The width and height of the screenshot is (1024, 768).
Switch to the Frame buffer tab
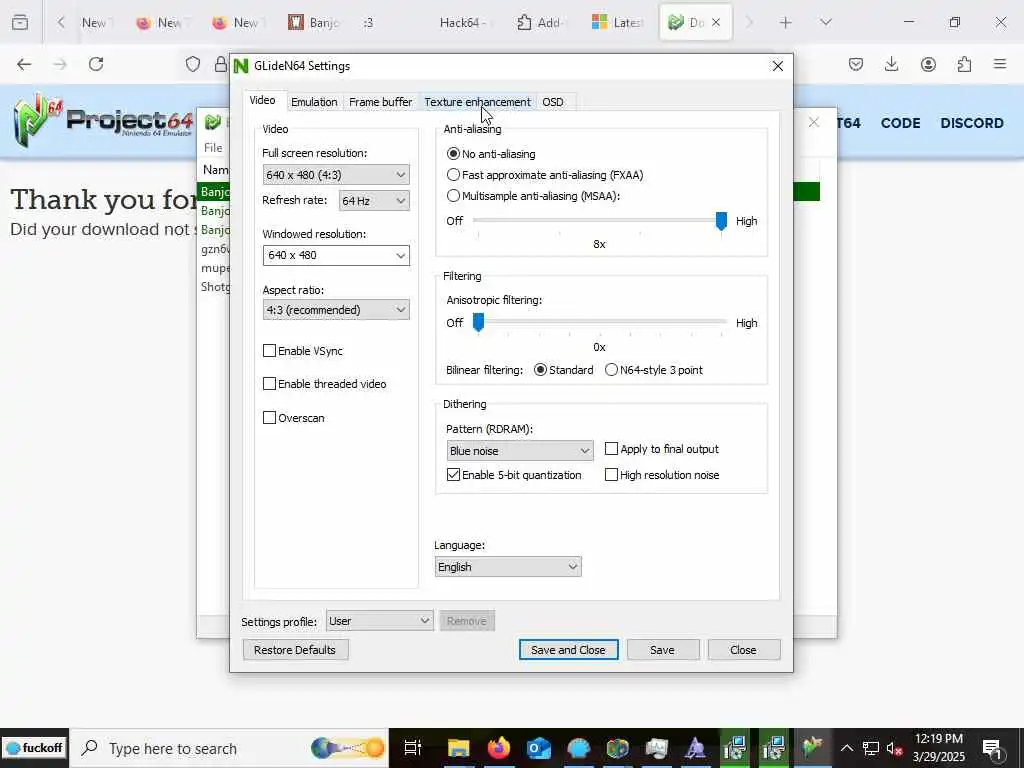381,102
